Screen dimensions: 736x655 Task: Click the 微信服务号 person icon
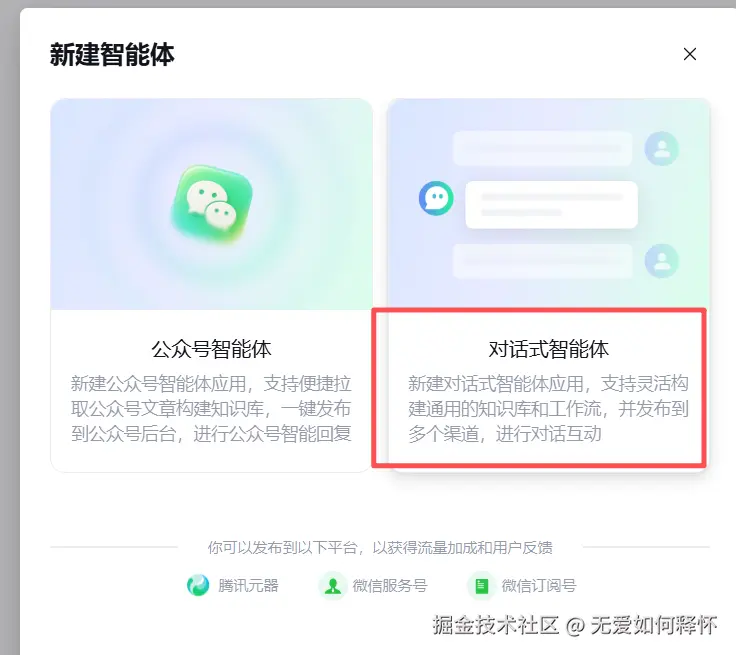[x=333, y=586]
